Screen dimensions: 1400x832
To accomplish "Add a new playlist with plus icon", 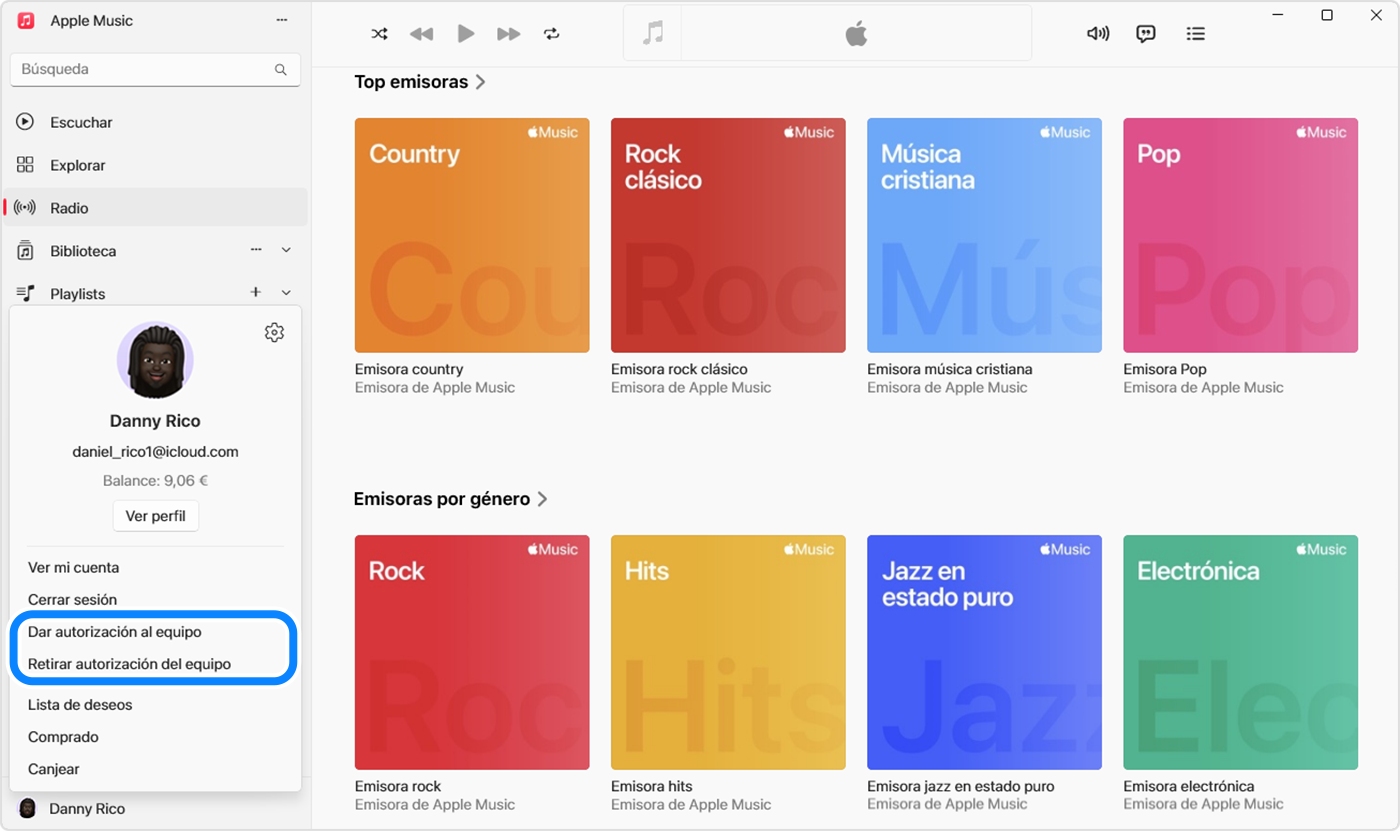I will click(255, 292).
